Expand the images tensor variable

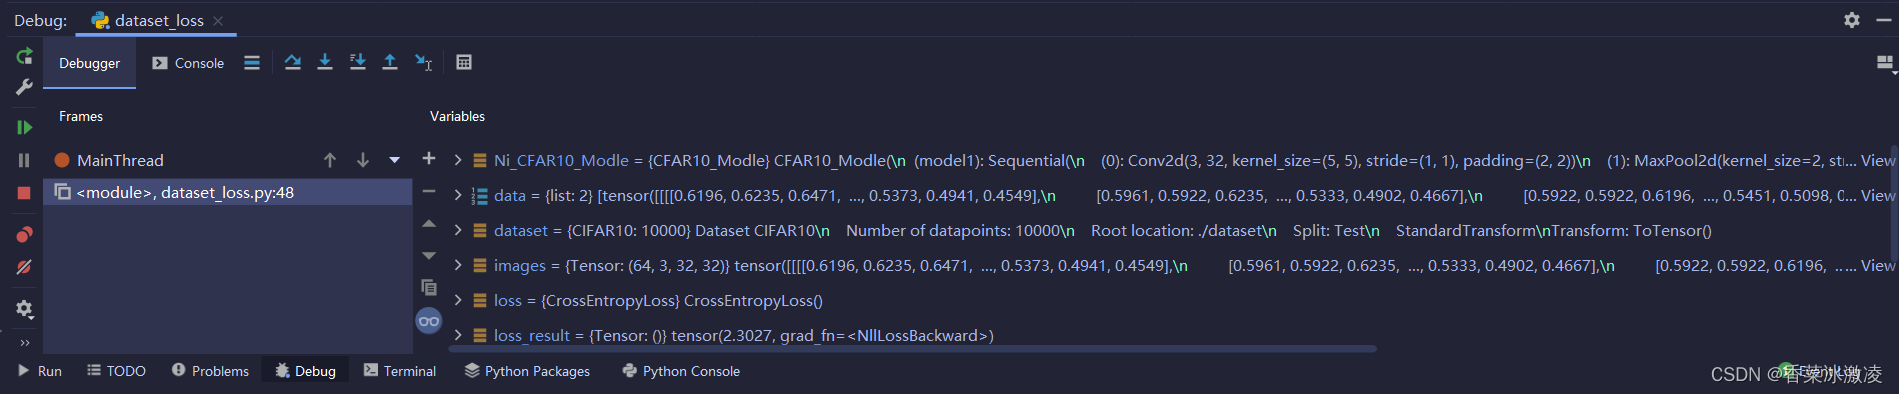[458, 265]
